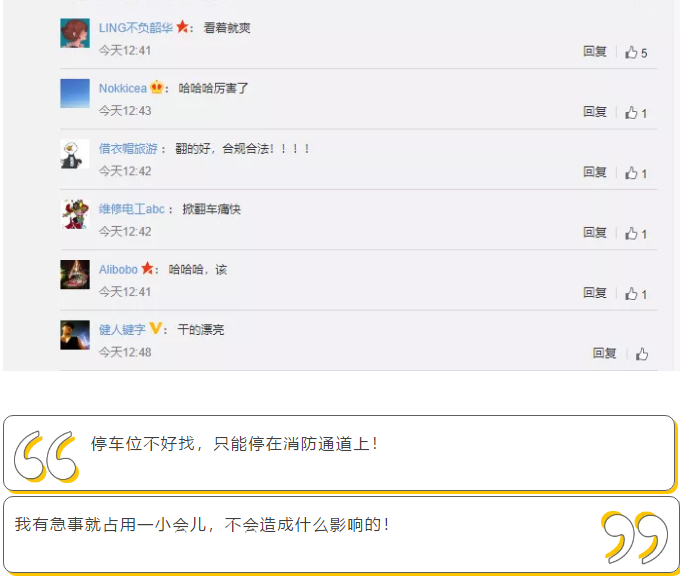Click 回复 under Alibobo's comment
The image size is (682, 583).
click(595, 293)
